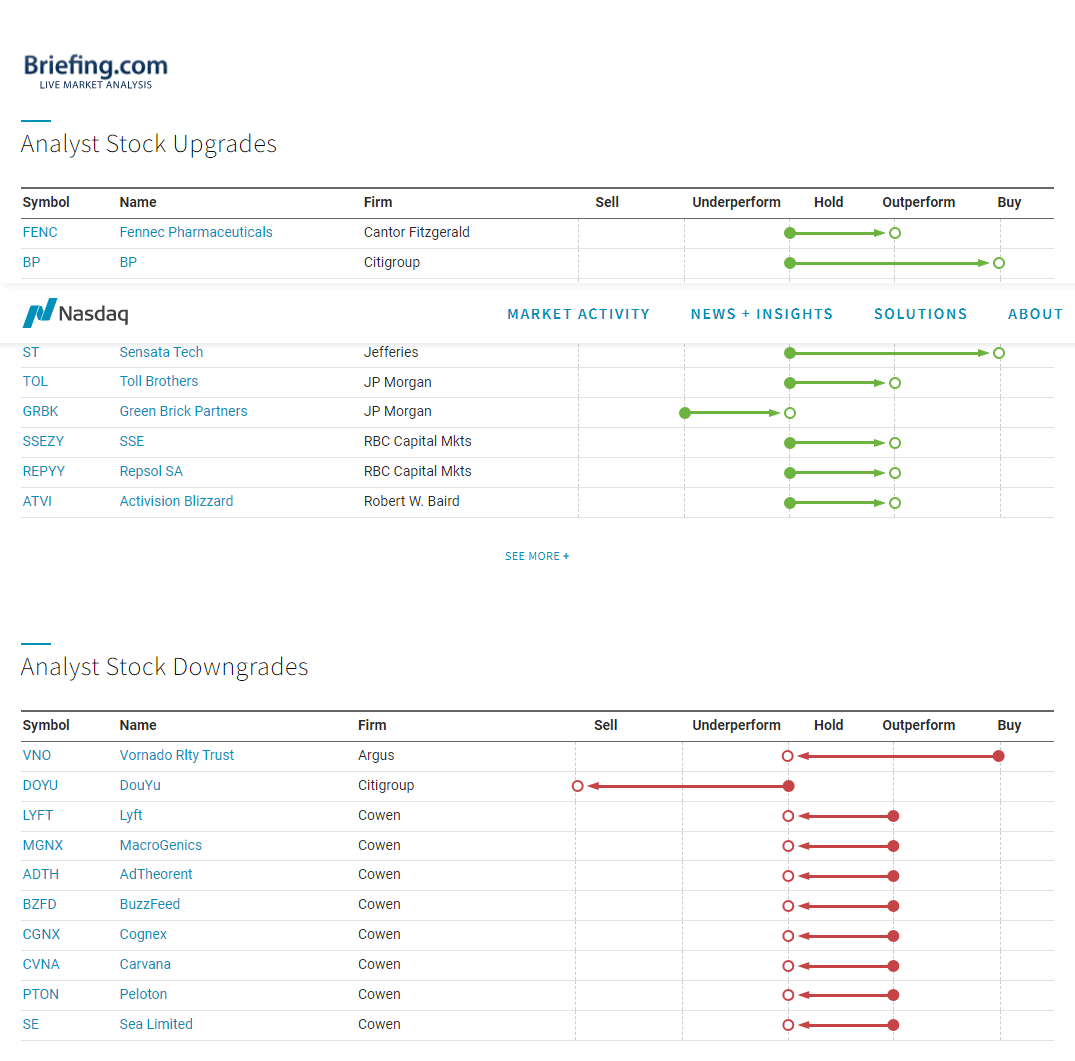Click the PTON ticker symbol
Viewport: 1075px width, 1061px height.
click(x=40, y=995)
